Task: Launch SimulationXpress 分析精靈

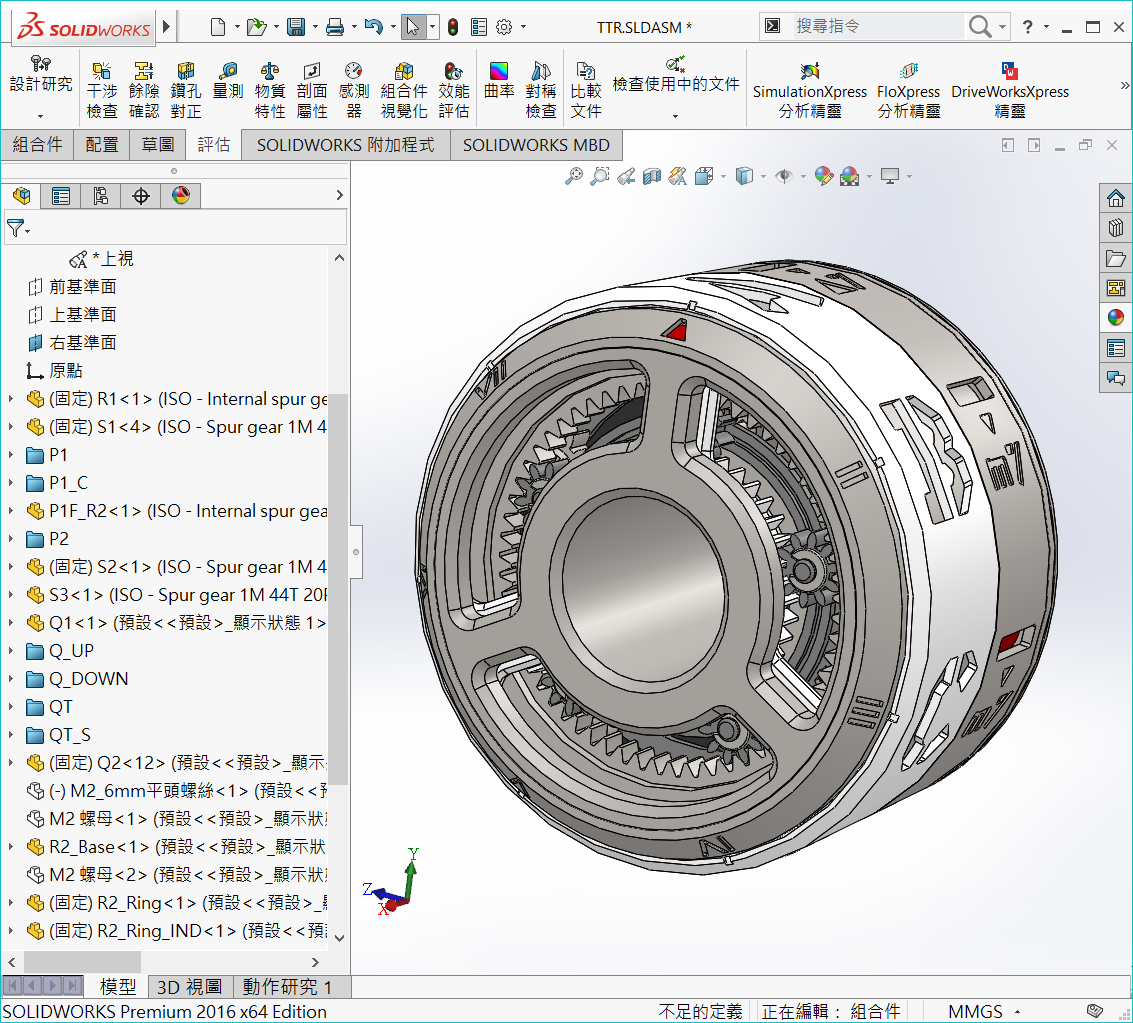Action: click(x=810, y=90)
